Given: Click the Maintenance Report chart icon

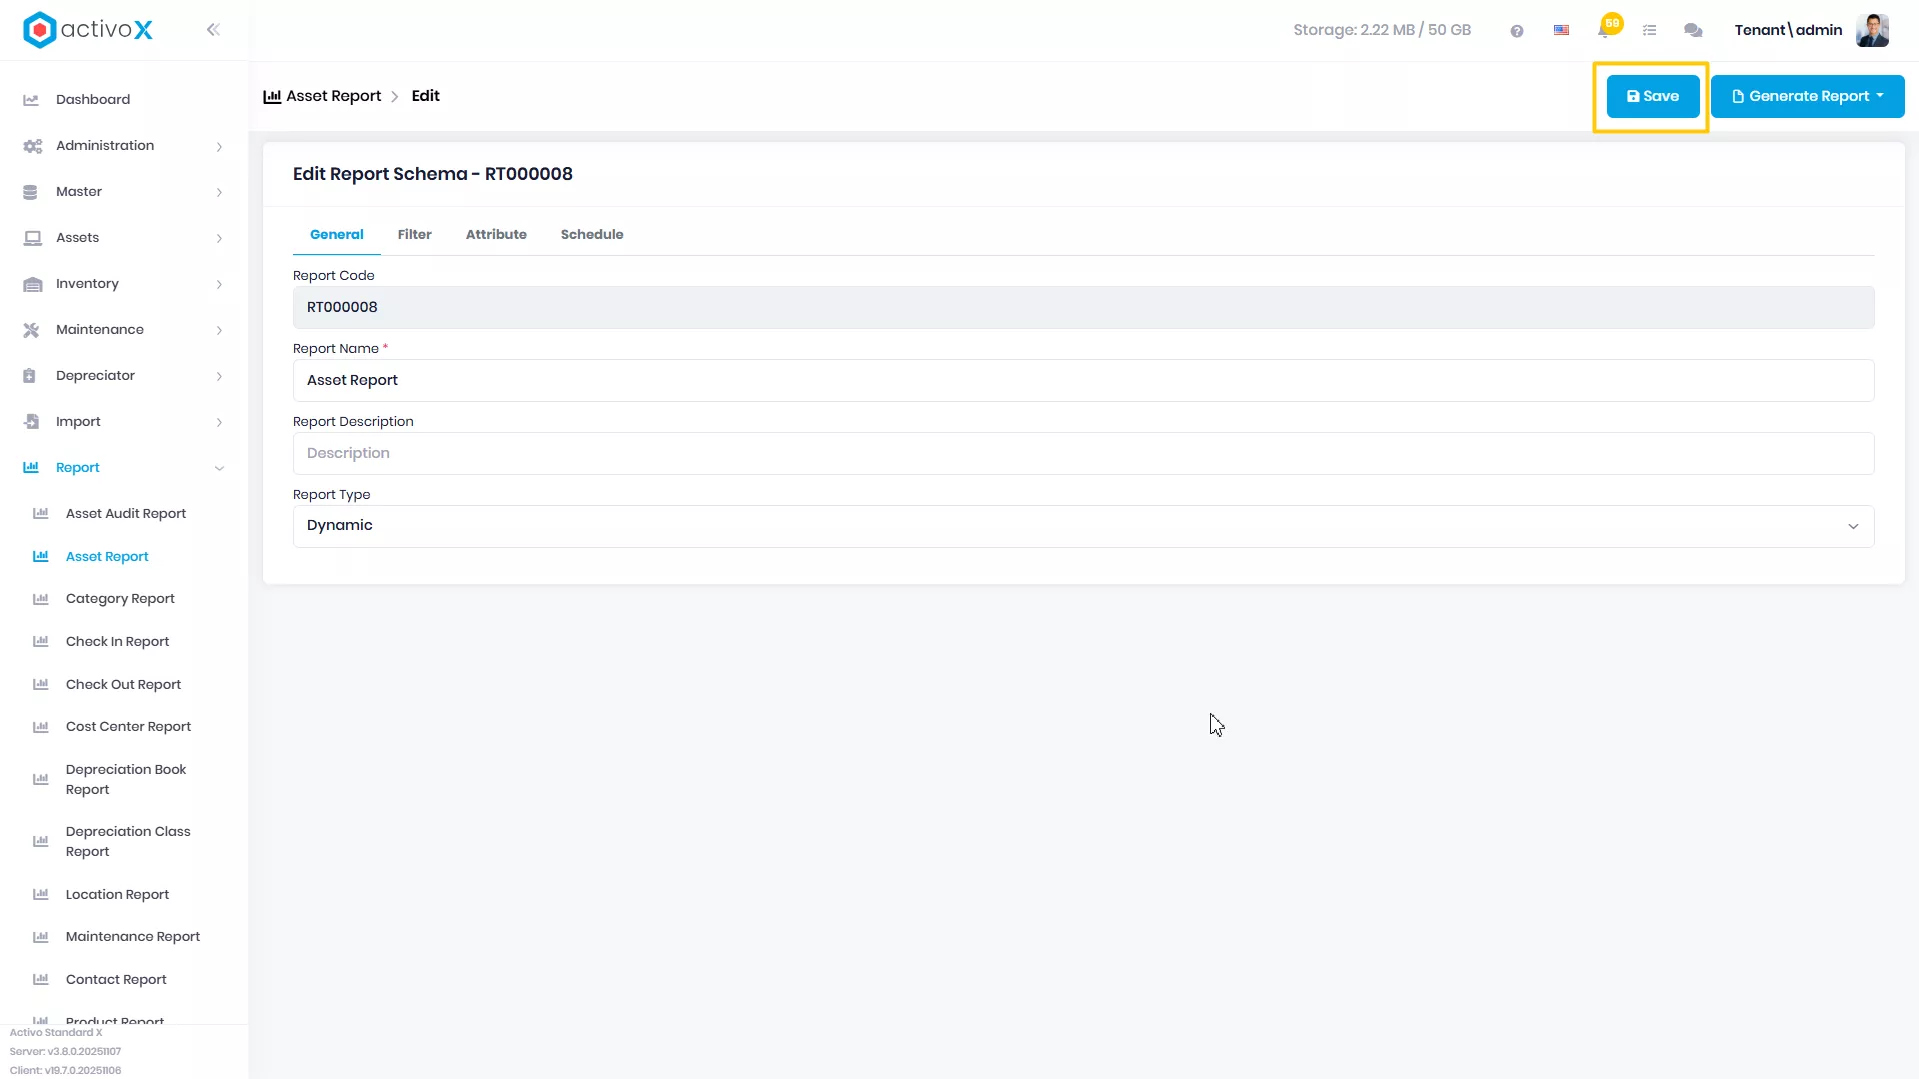Looking at the screenshot, I should pyautogui.click(x=41, y=937).
